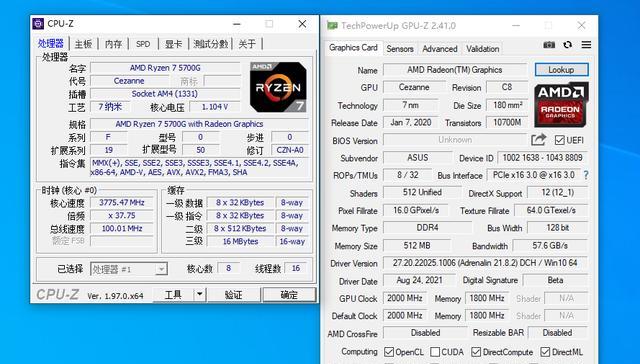Click the 确定 button in CPU-Z
The height and width of the screenshot is (364, 640).
(289, 294)
